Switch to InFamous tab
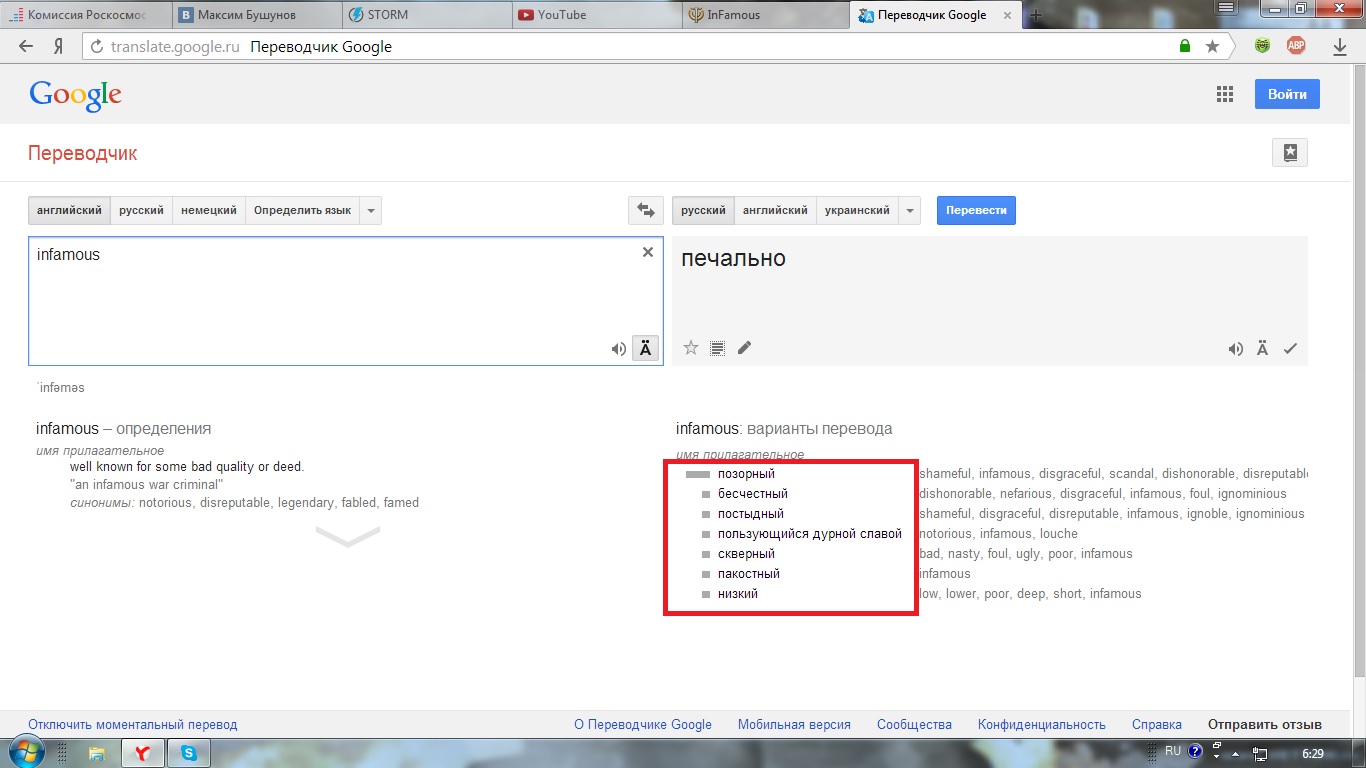The height and width of the screenshot is (768, 1366). 765,15
